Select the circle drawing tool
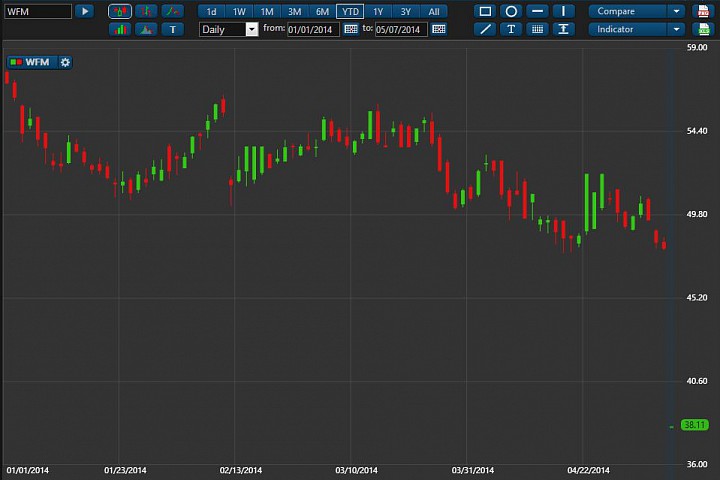 click(511, 11)
